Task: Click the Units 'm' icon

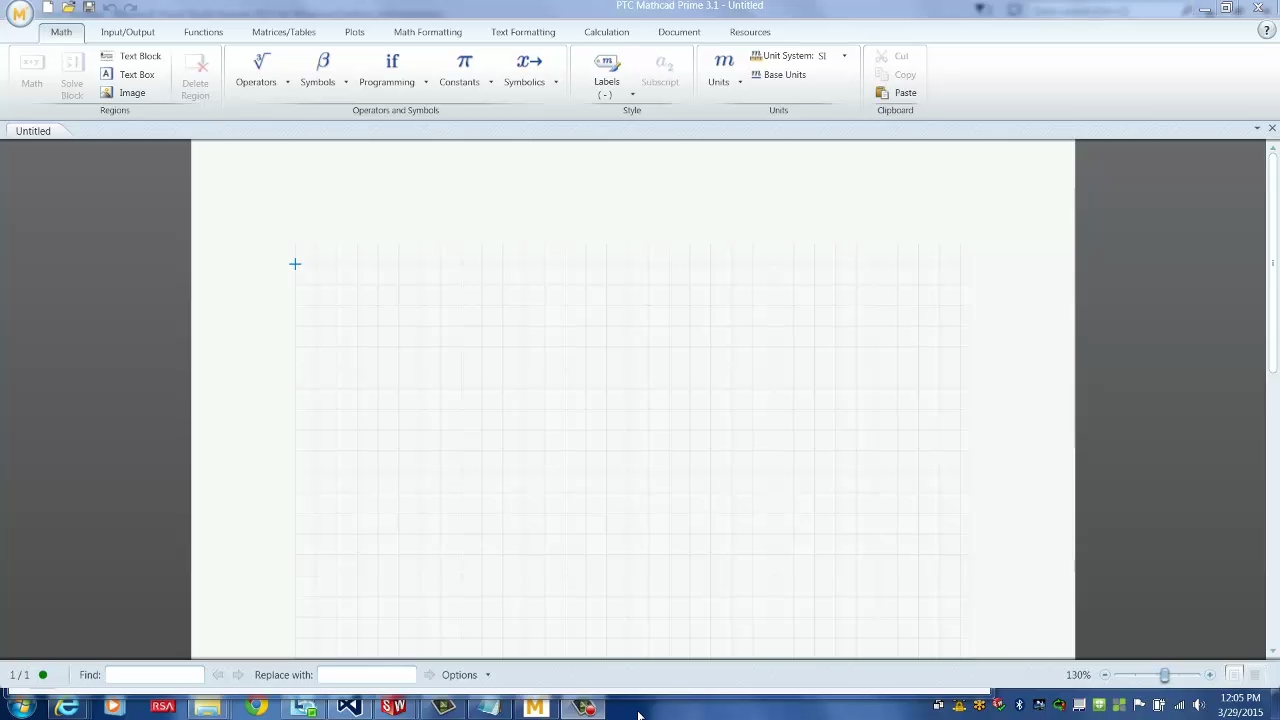Action: [x=724, y=62]
